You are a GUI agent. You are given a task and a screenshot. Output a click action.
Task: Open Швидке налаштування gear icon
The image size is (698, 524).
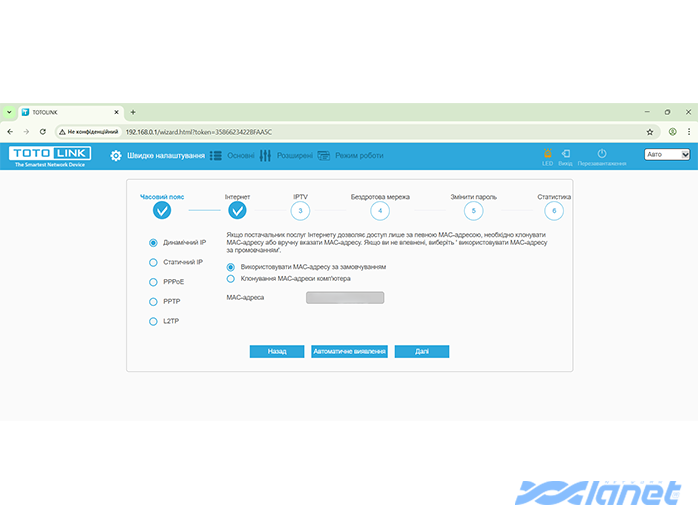[x=116, y=156]
